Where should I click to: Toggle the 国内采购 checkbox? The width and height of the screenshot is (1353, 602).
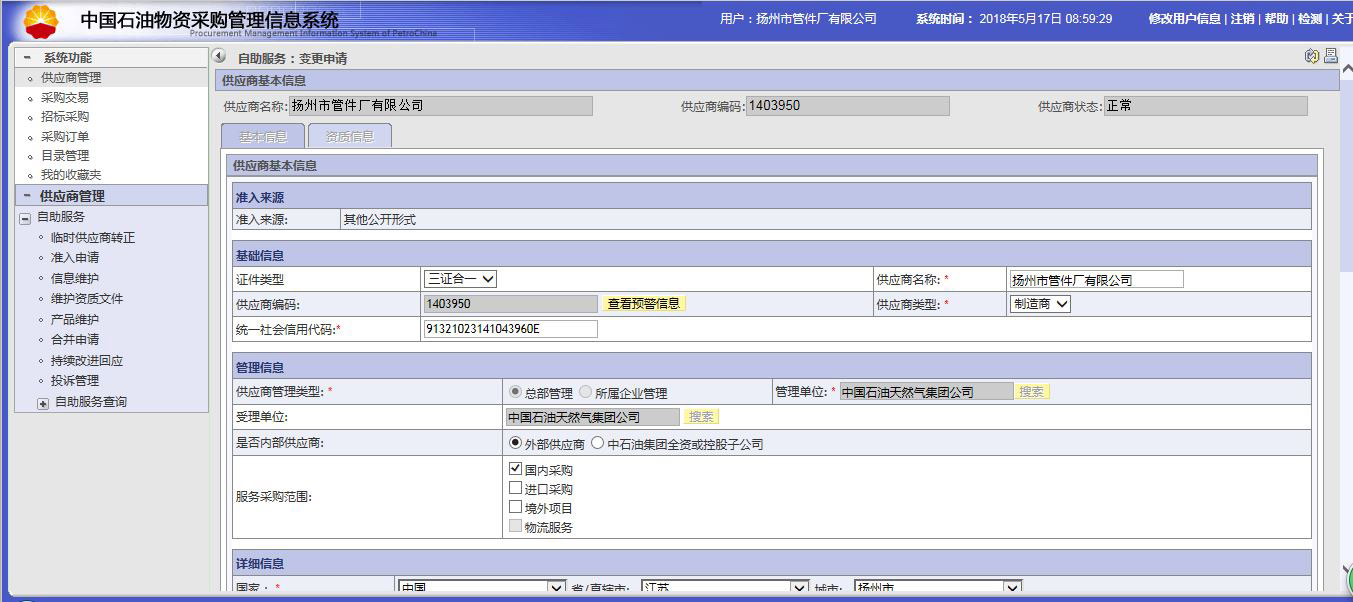point(516,469)
